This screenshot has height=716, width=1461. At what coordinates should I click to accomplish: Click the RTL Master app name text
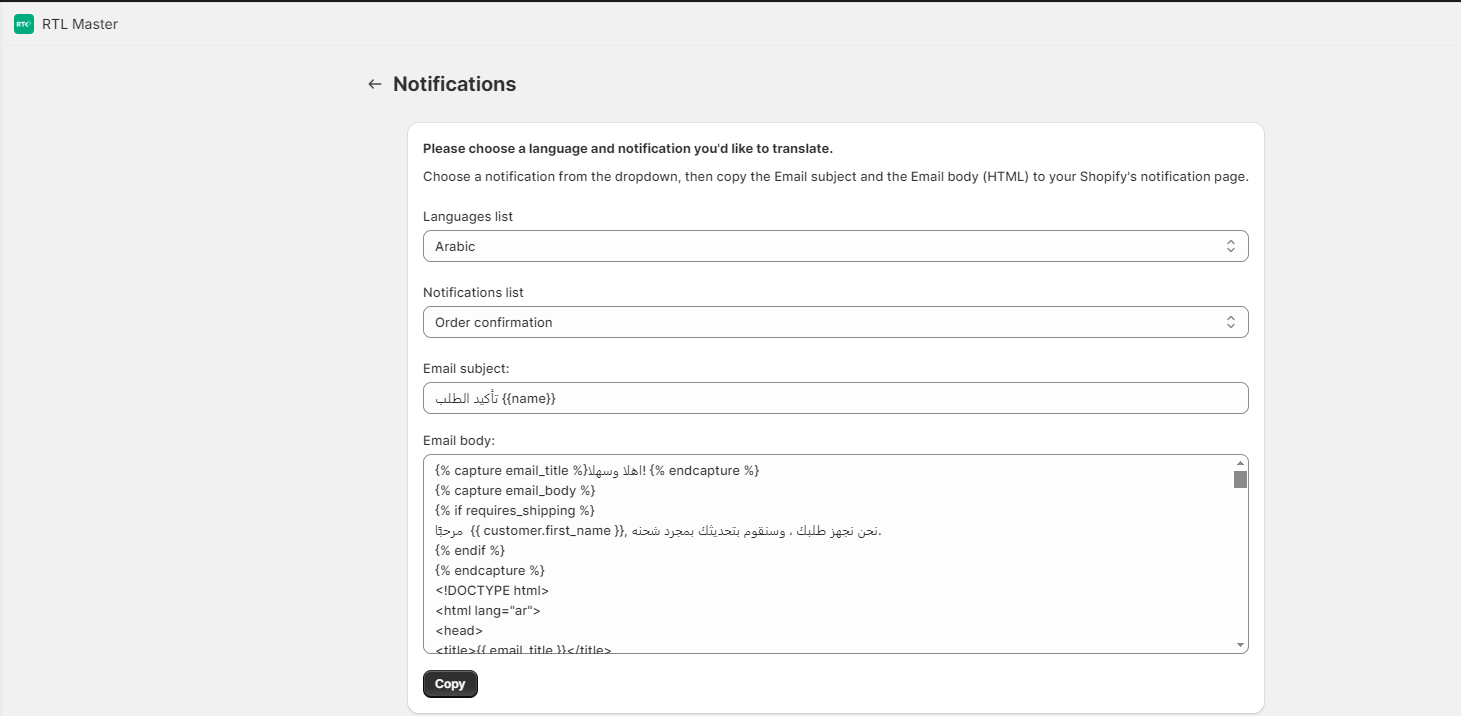[x=80, y=24]
